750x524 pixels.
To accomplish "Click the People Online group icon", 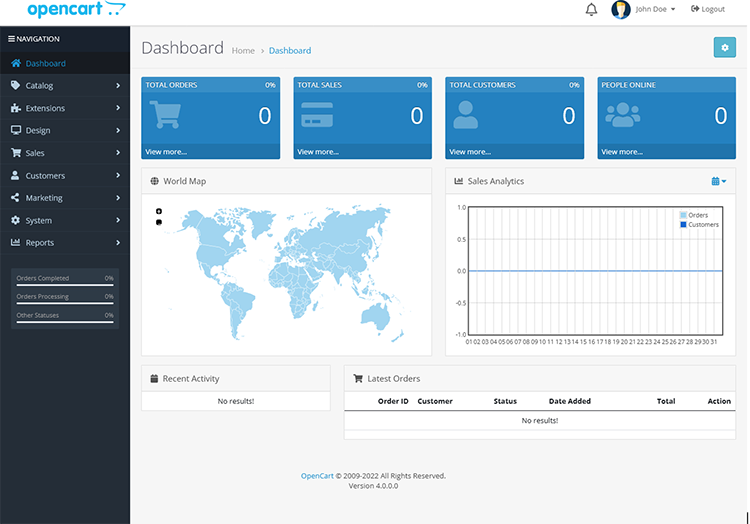I will click(622, 116).
